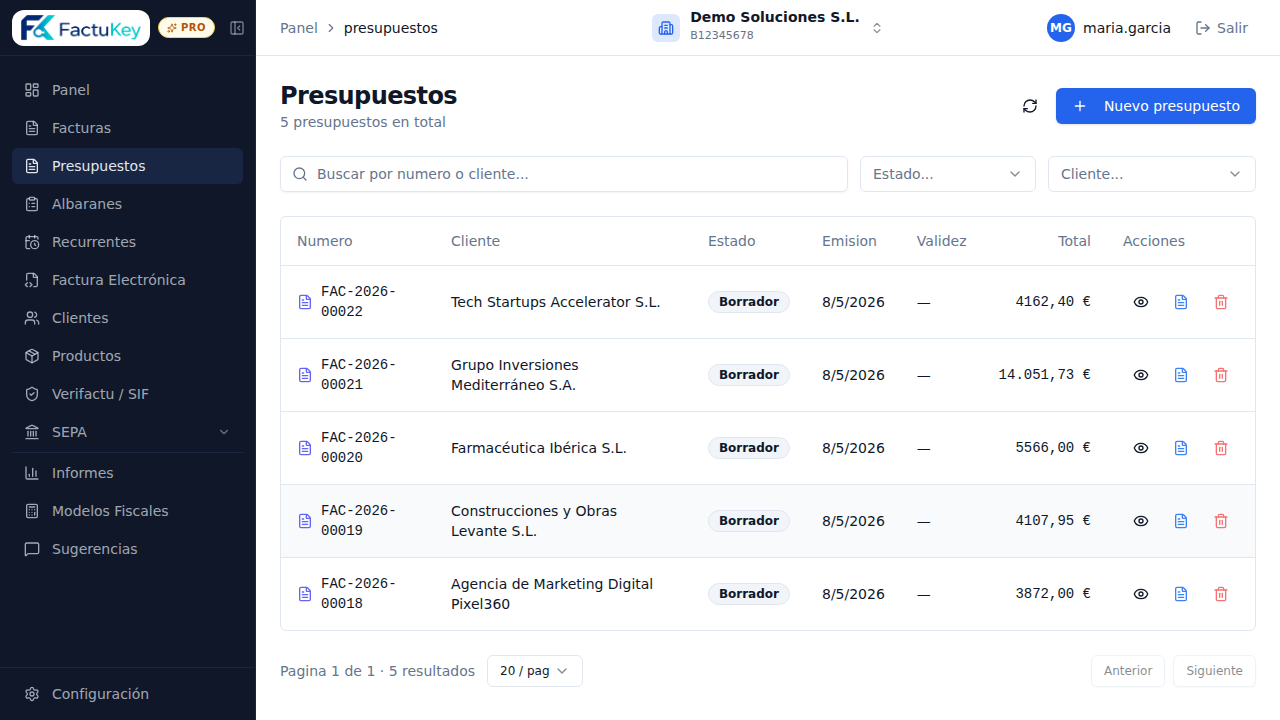The width and height of the screenshot is (1280, 720).
Task: Click the file icon beside FAC-2026-00022
Action: pos(305,302)
